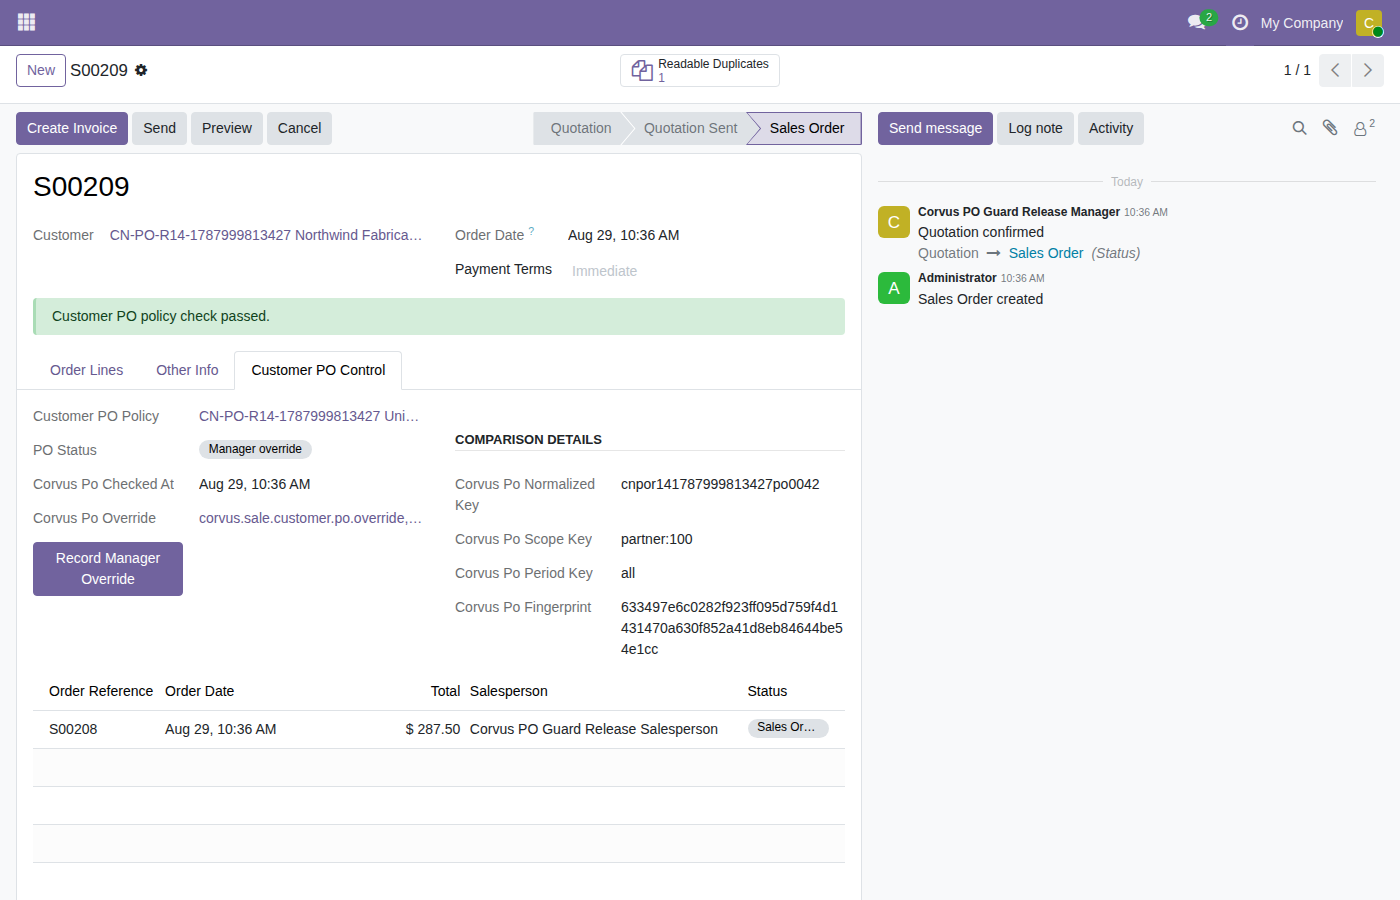Open the Corvus Po Override record link
This screenshot has height=900, width=1400.
[x=310, y=518]
